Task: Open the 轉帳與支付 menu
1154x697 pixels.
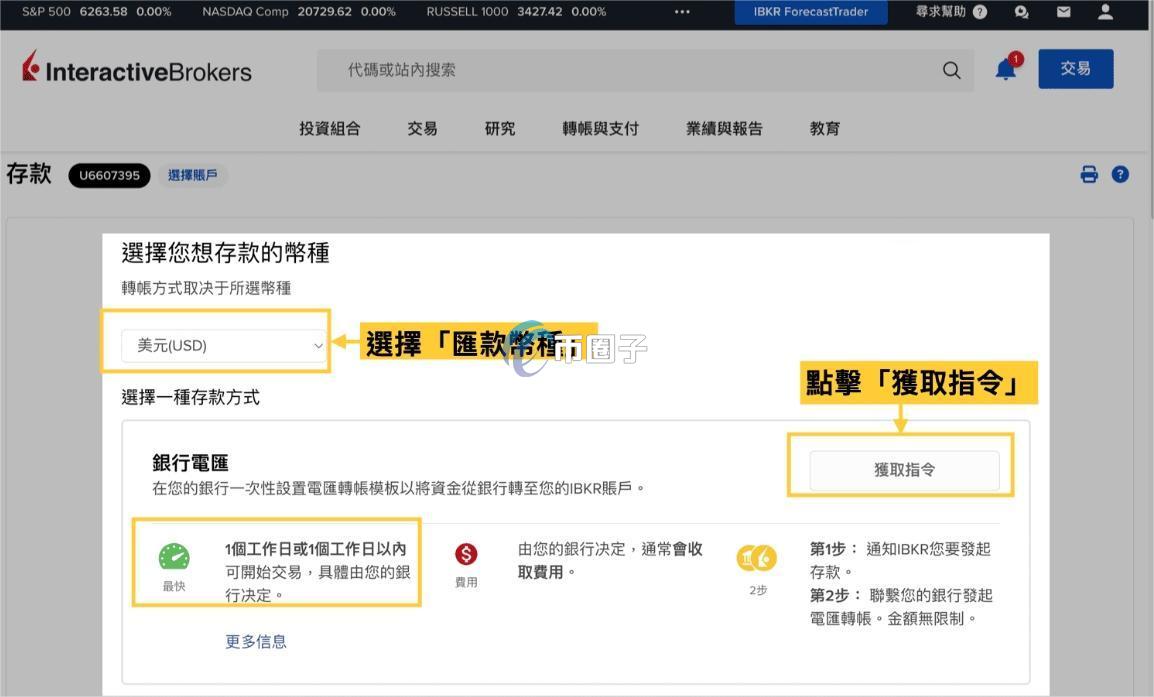Action: (x=600, y=128)
